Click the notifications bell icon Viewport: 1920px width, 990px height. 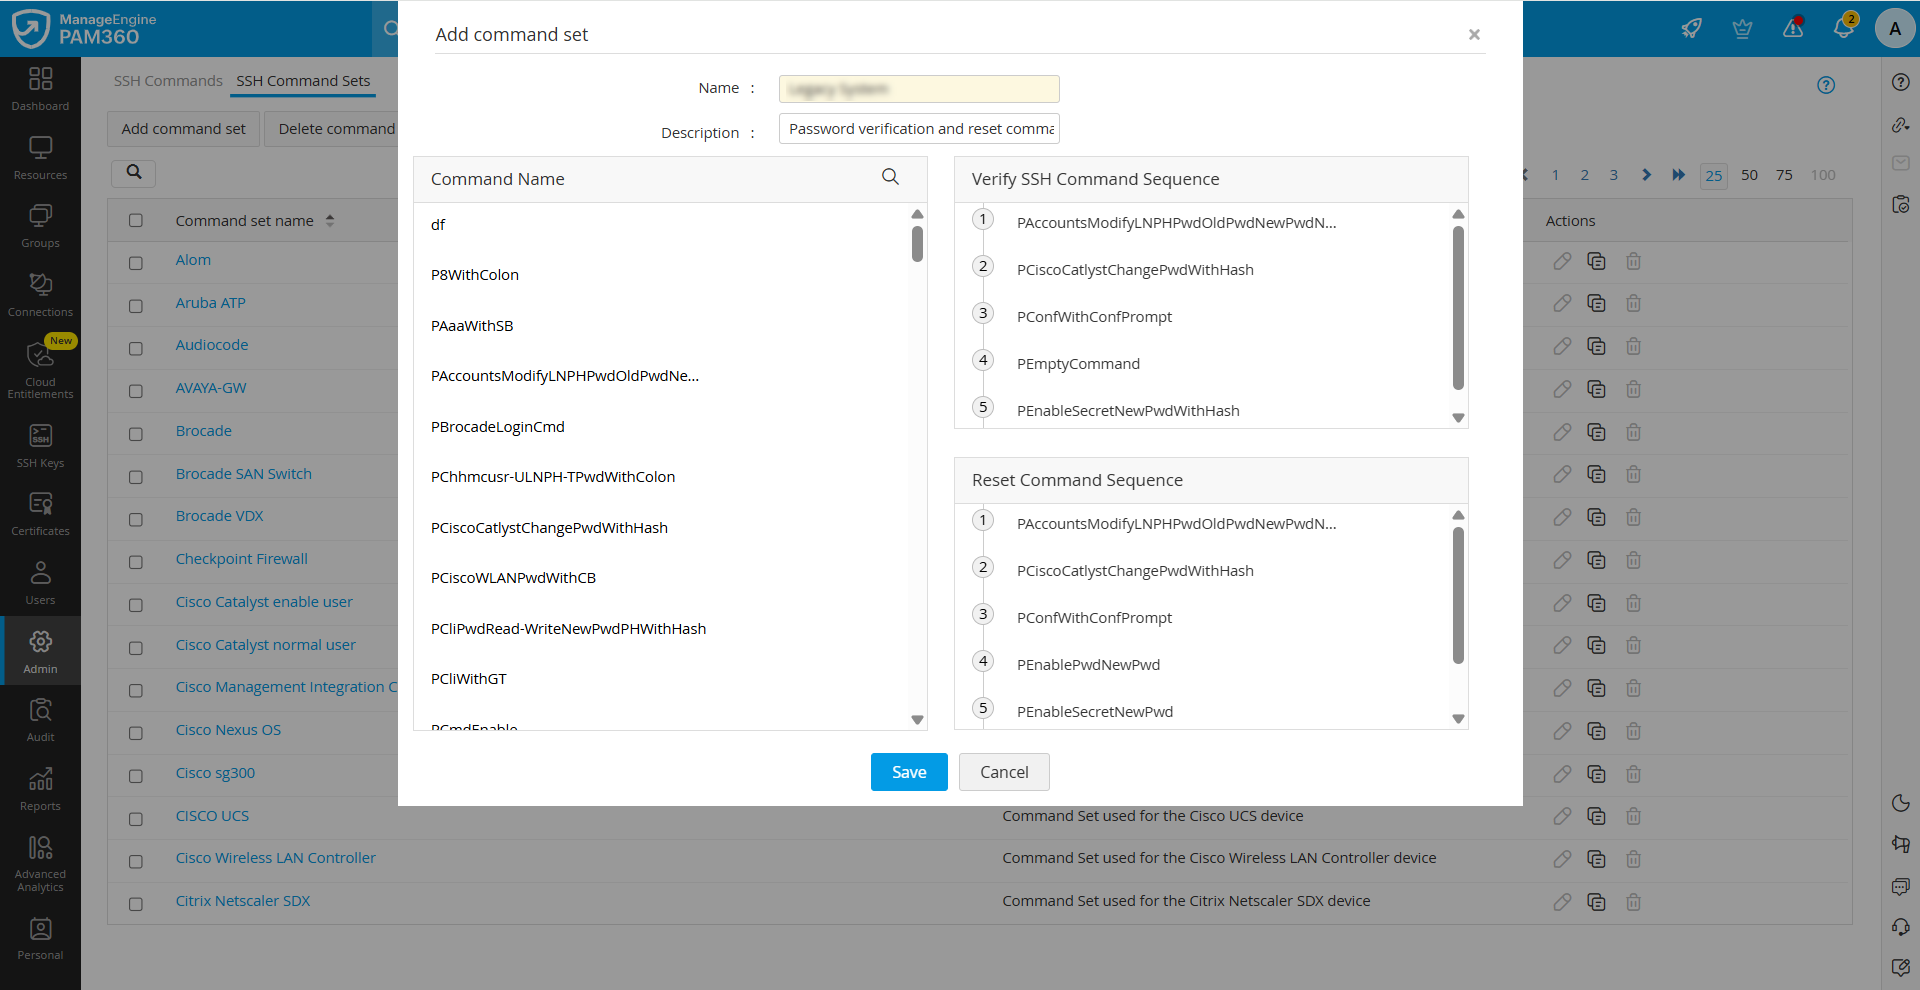(x=1843, y=28)
